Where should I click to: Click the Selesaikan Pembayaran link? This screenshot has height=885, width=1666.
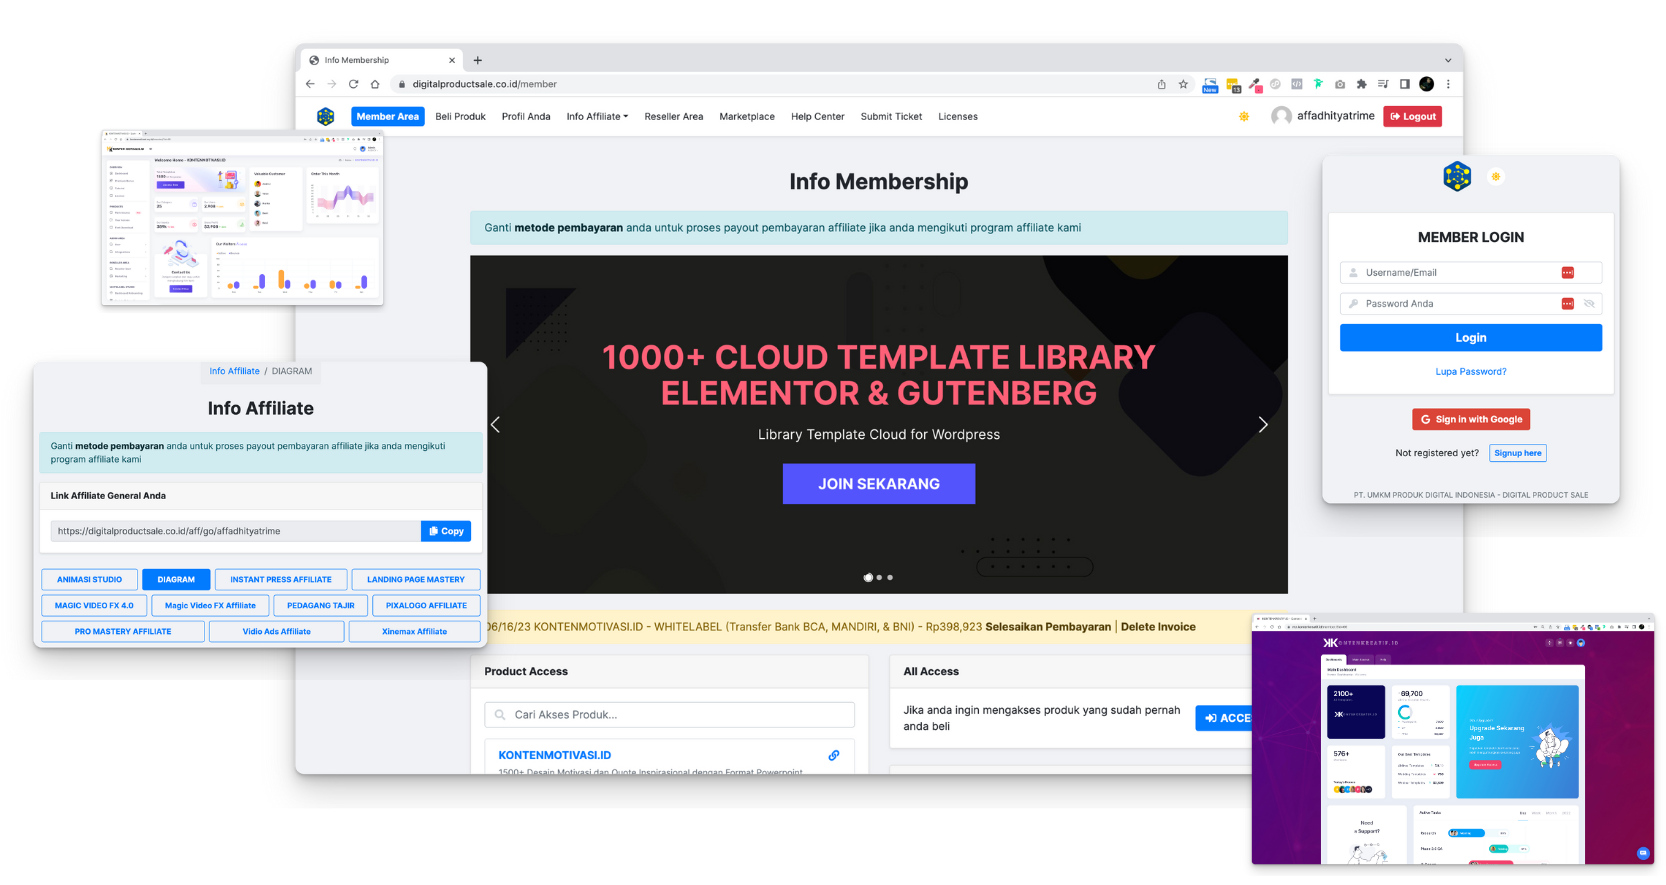[x=1048, y=627]
